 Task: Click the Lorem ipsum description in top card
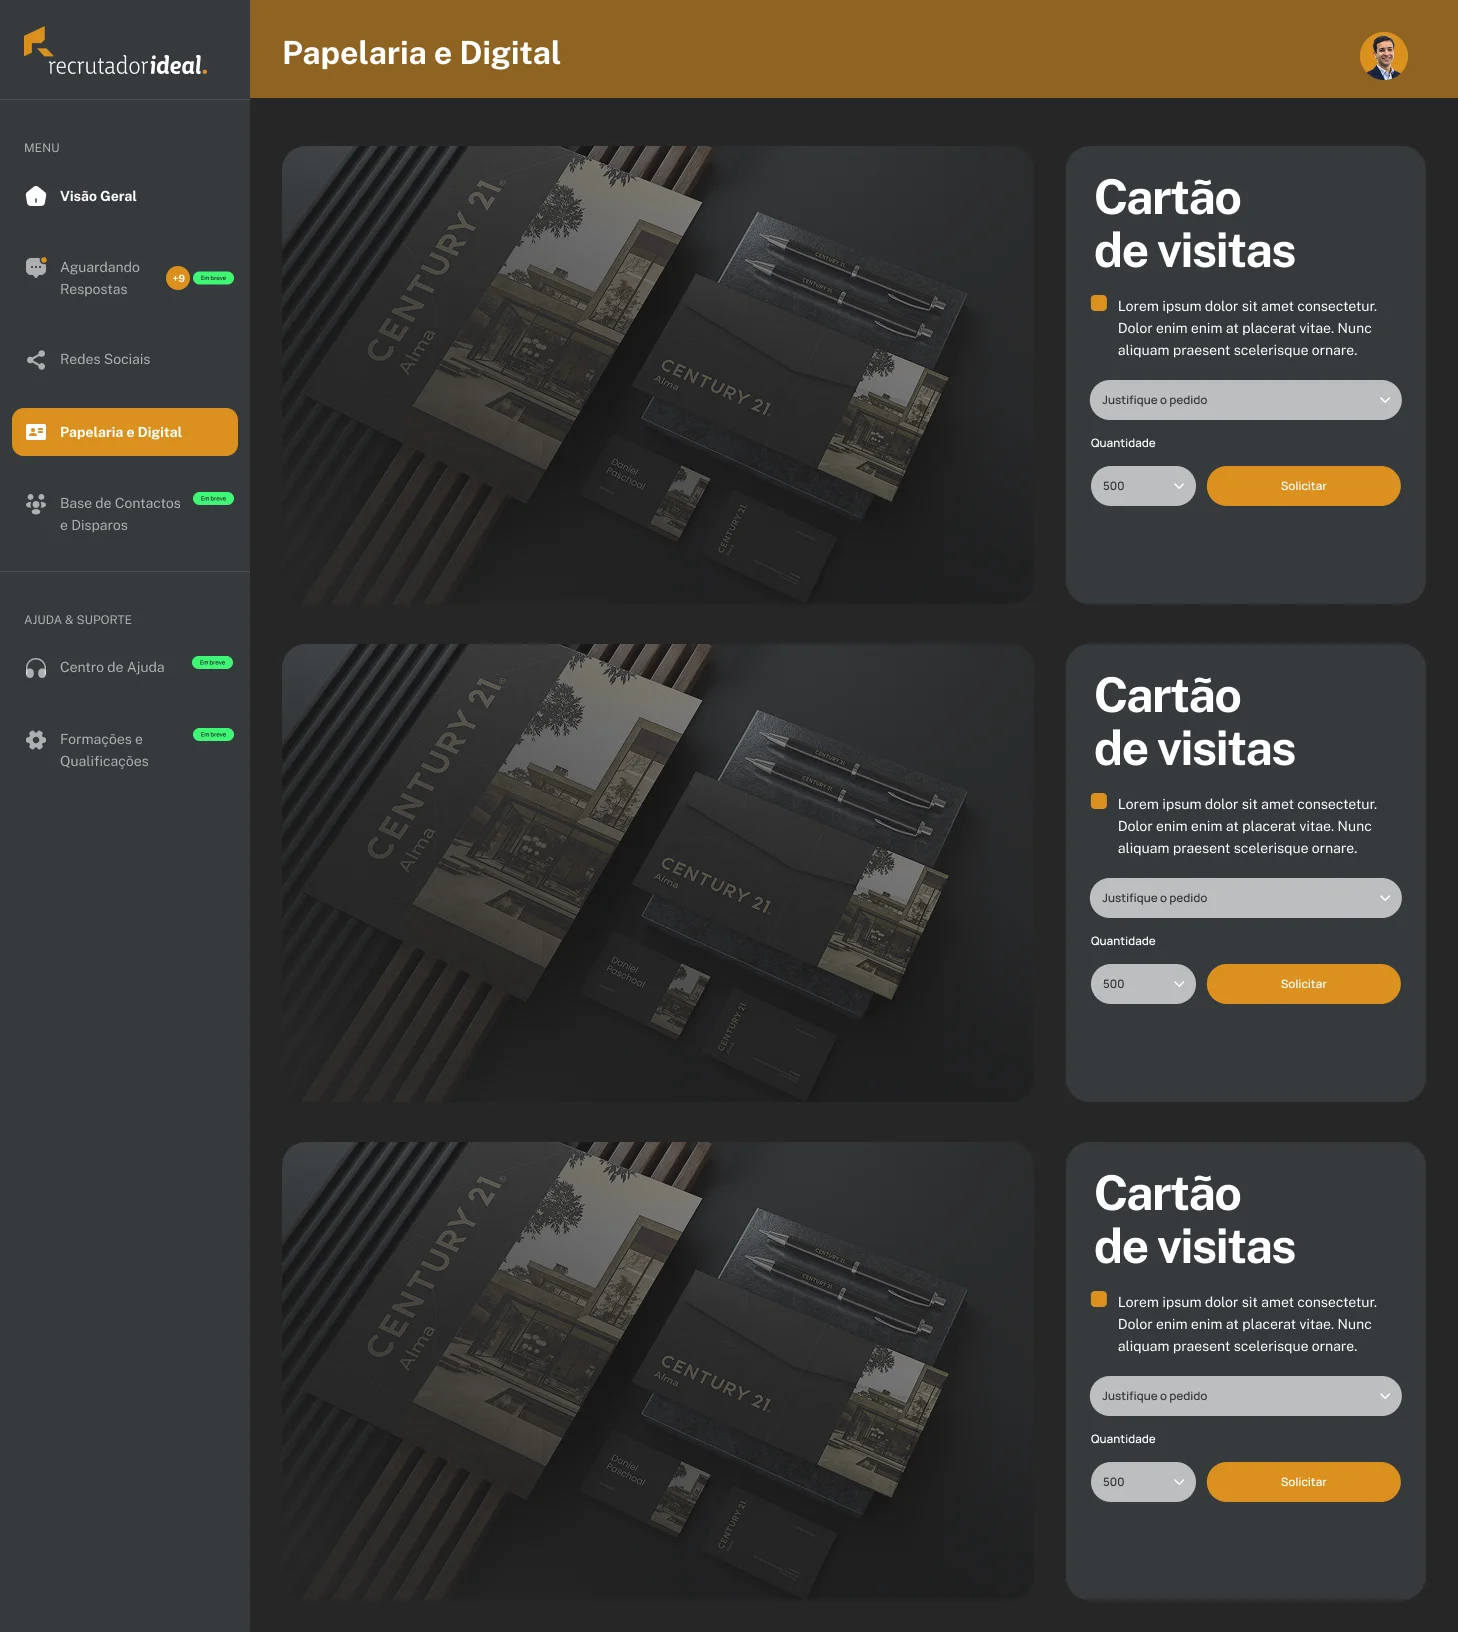click(1247, 328)
